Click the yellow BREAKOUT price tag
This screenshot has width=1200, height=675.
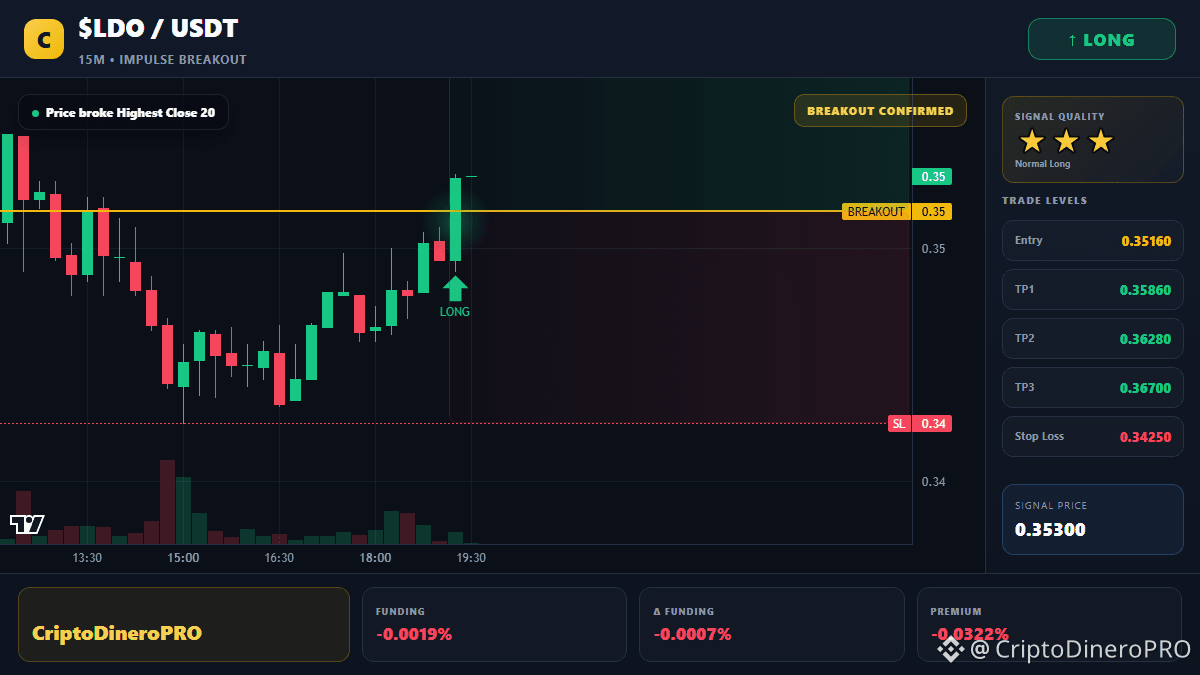(x=876, y=211)
